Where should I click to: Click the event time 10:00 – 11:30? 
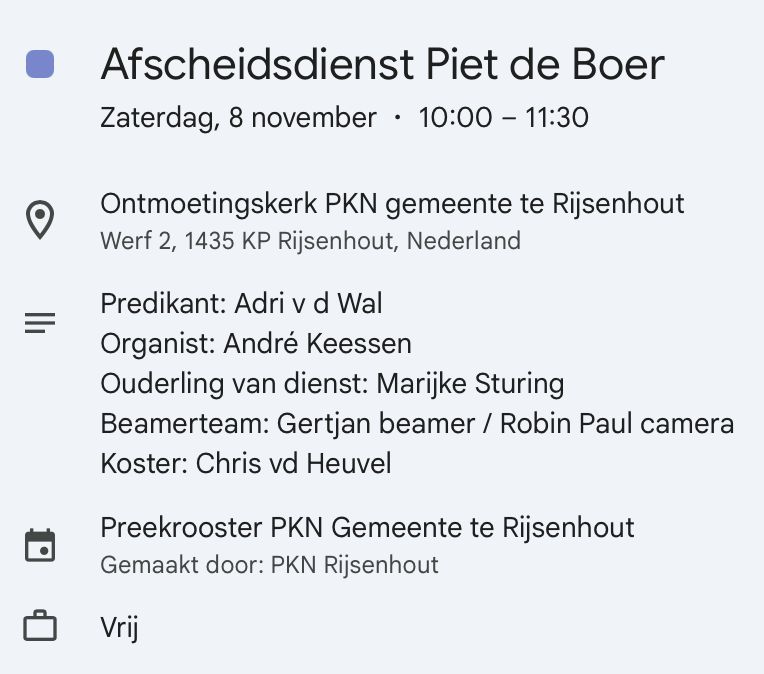[503, 118]
